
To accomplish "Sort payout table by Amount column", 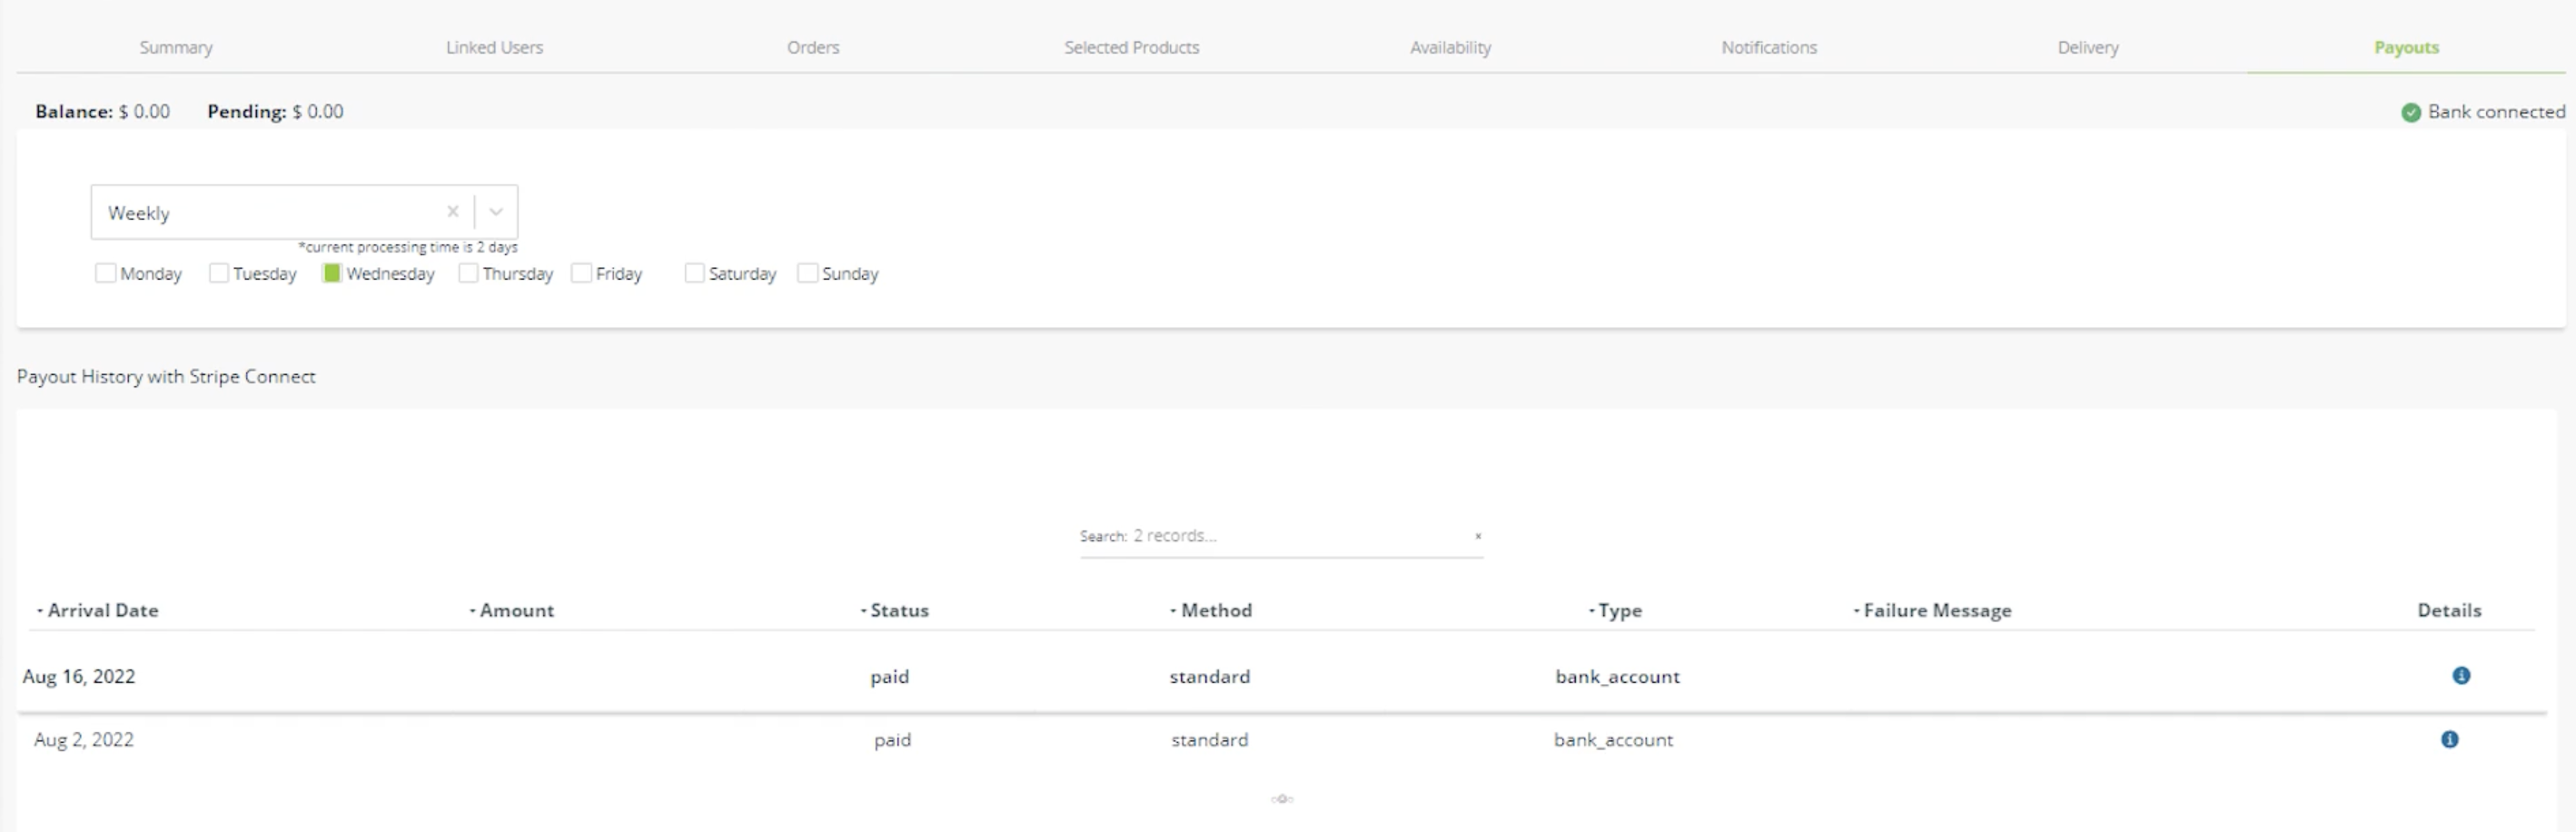I will click(x=516, y=611).
